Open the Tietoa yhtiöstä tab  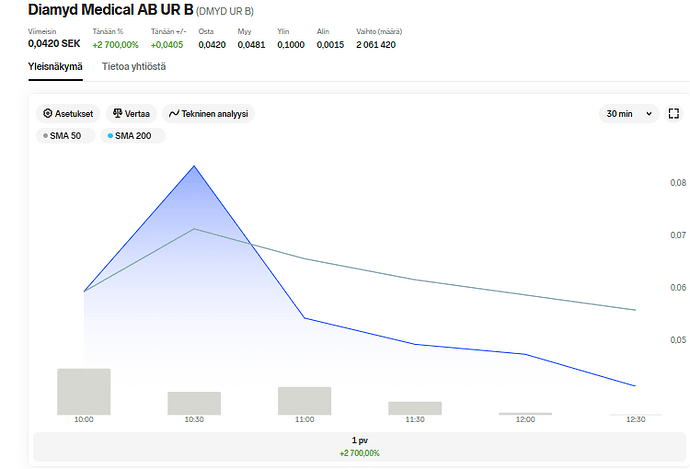134,66
